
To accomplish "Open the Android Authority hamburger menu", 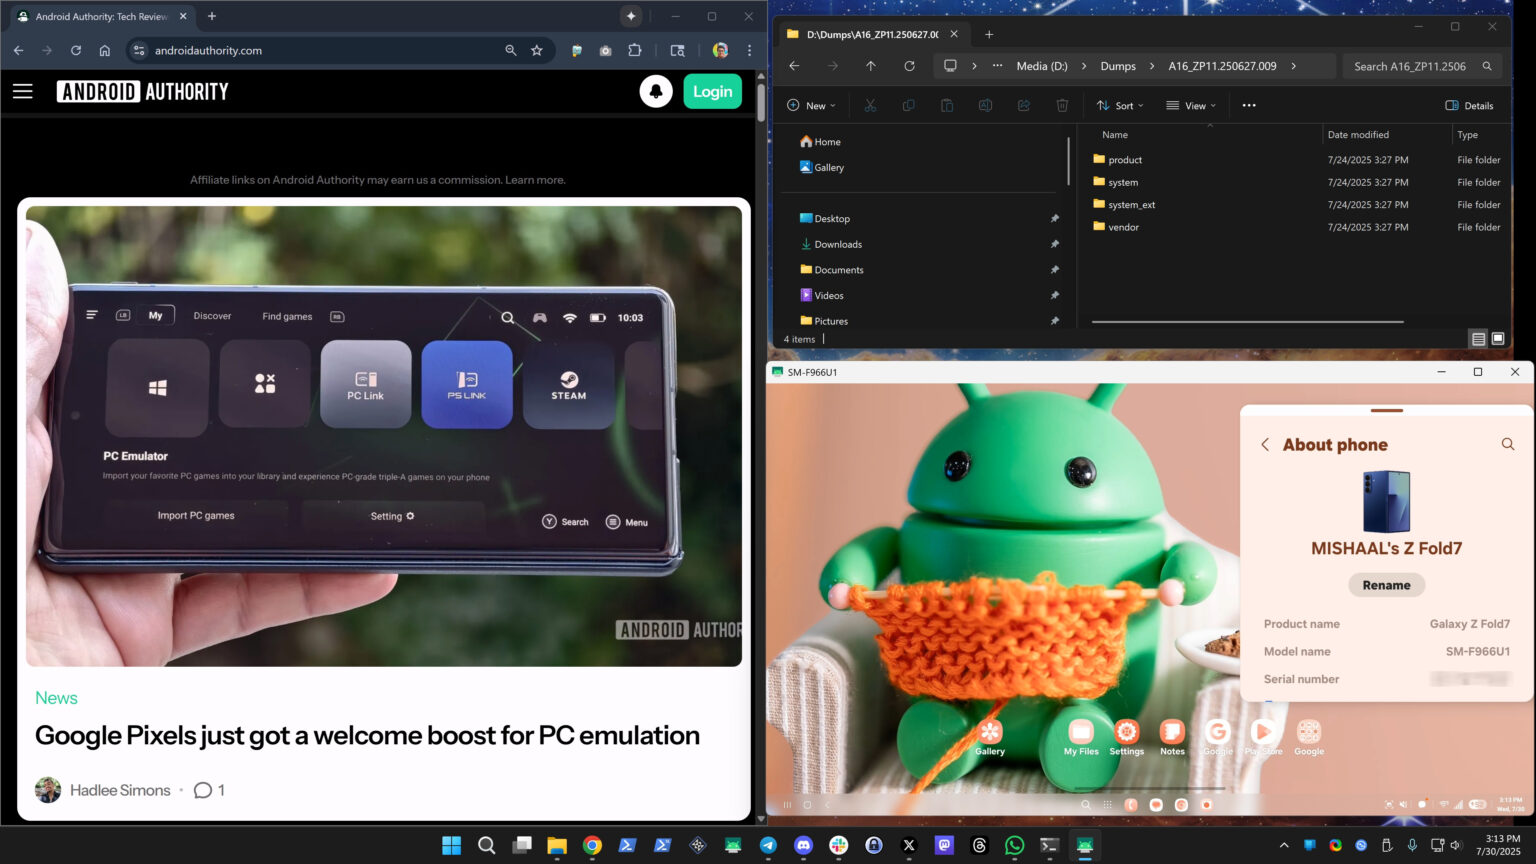I will [x=22, y=90].
